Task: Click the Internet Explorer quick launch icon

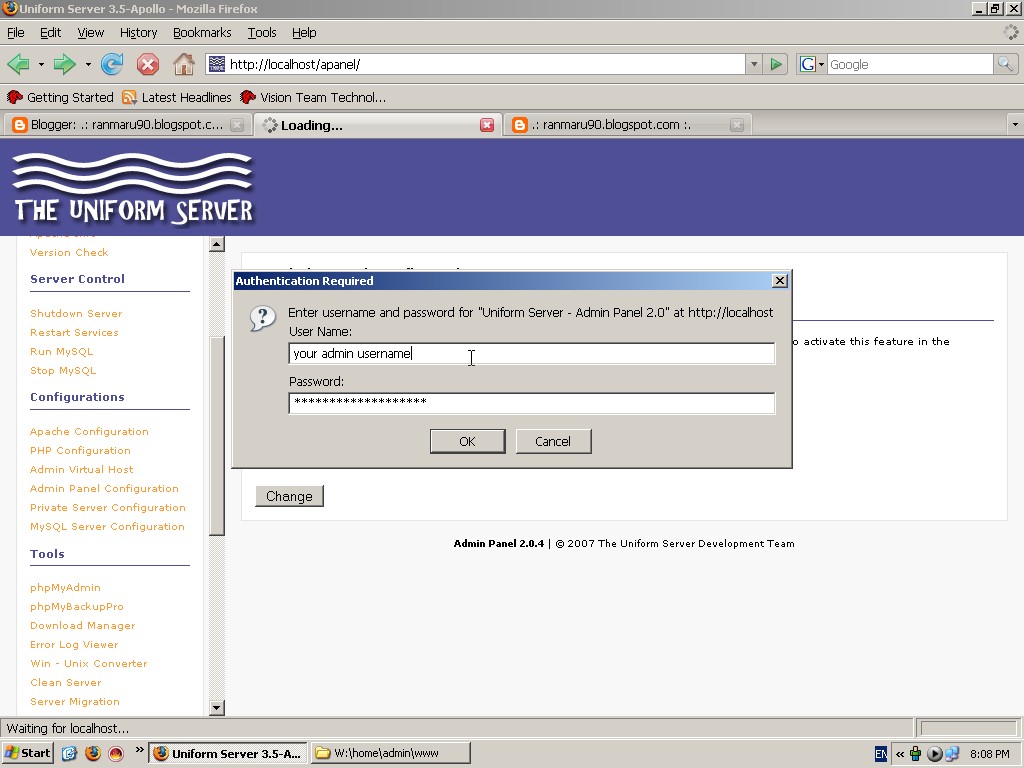Action: (70, 753)
